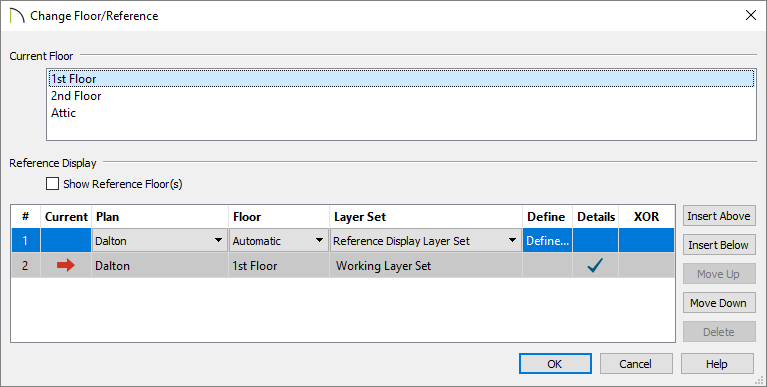Open the Plan dropdown showing Dalton
The height and width of the screenshot is (387, 767).
coord(159,241)
